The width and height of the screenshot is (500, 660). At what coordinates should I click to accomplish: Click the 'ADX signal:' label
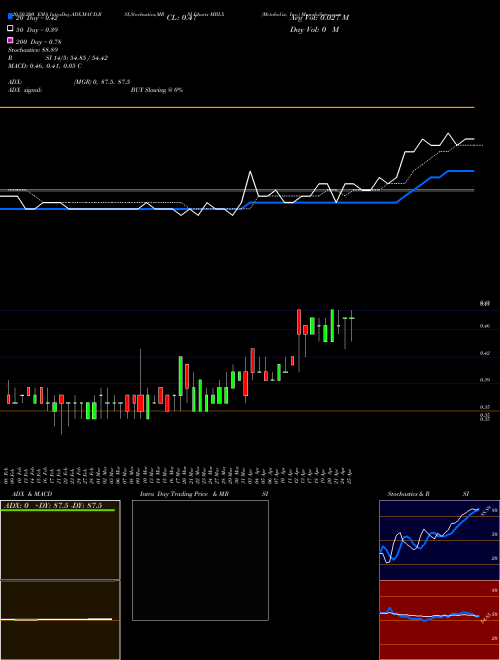pyautogui.click(x=25, y=90)
